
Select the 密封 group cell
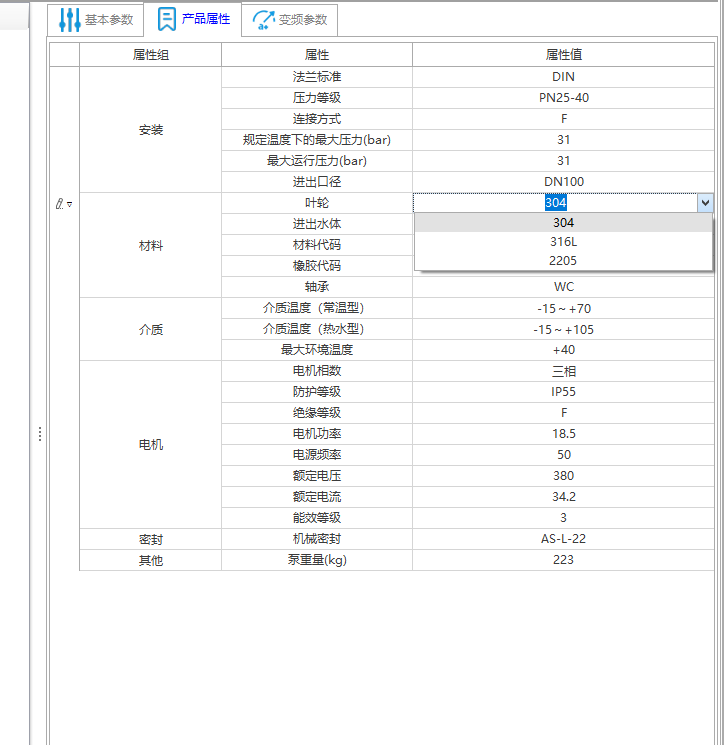click(x=151, y=539)
